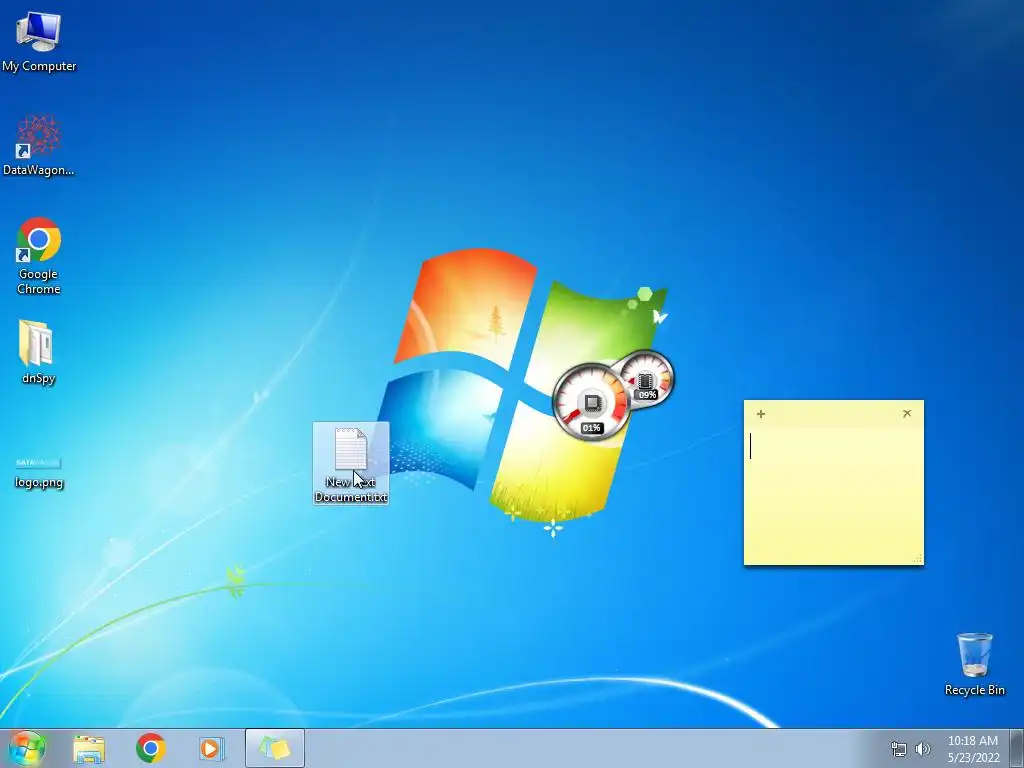Screen dimensions: 1024x768
Task: Click inside the sticky note text area
Action: pos(833,492)
